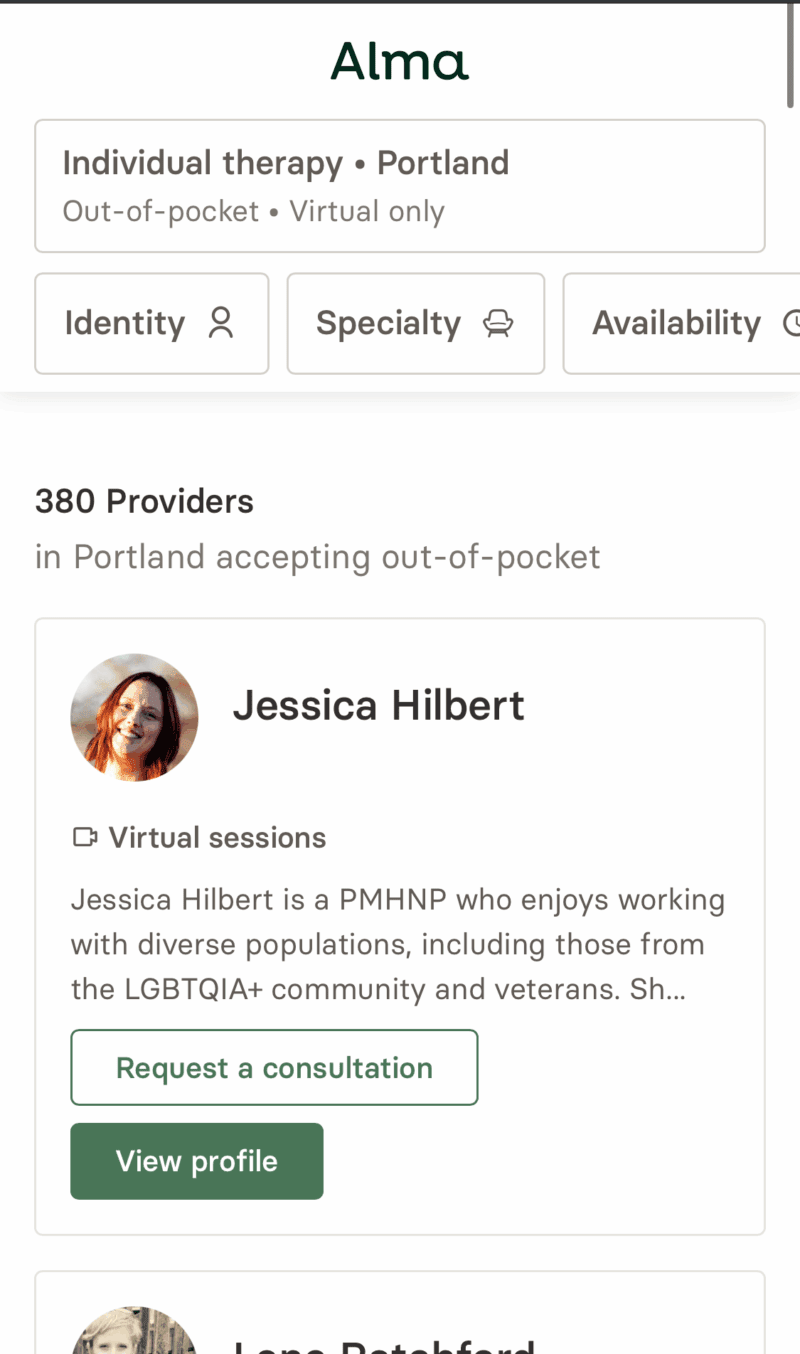Viewport: 800px width, 1354px height.
Task: Click Jessica Hilbert's profile photo
Action: [x=134, y=717]
